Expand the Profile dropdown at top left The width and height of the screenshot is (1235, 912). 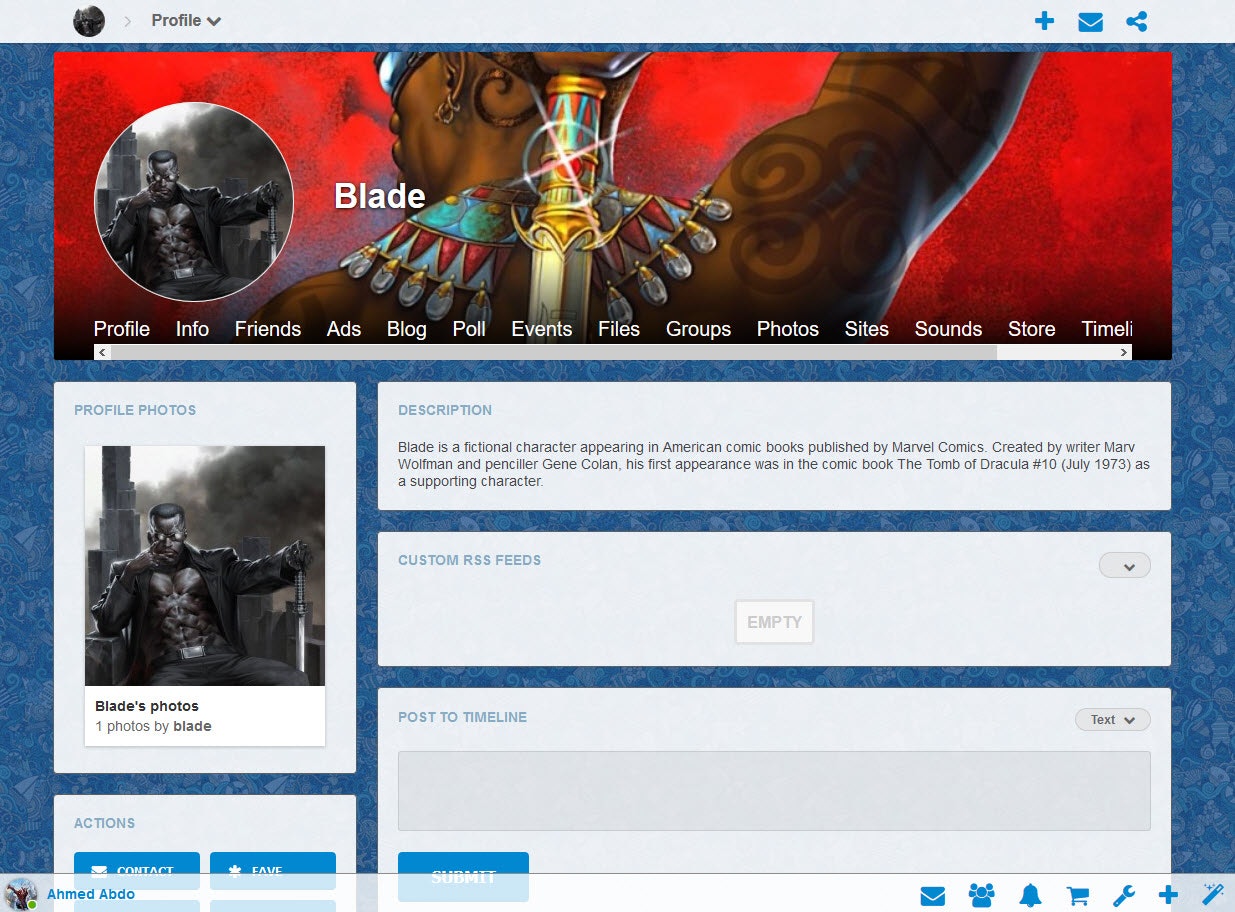point(185,20)
